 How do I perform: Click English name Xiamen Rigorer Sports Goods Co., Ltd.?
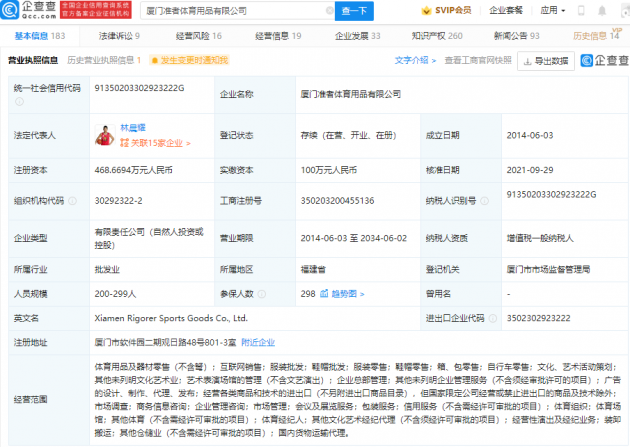171,318
